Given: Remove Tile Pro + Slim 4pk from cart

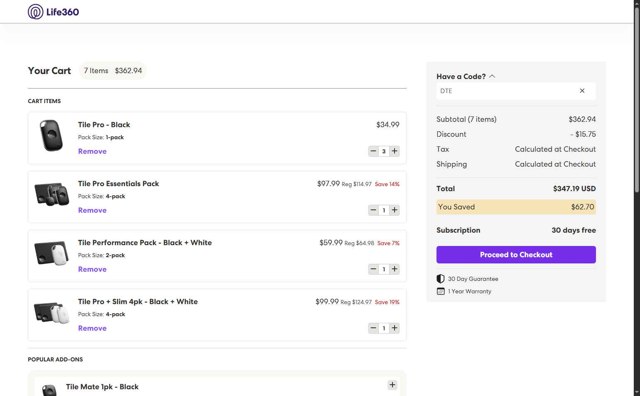Looking at the screenshot, I should pos(92,328).
